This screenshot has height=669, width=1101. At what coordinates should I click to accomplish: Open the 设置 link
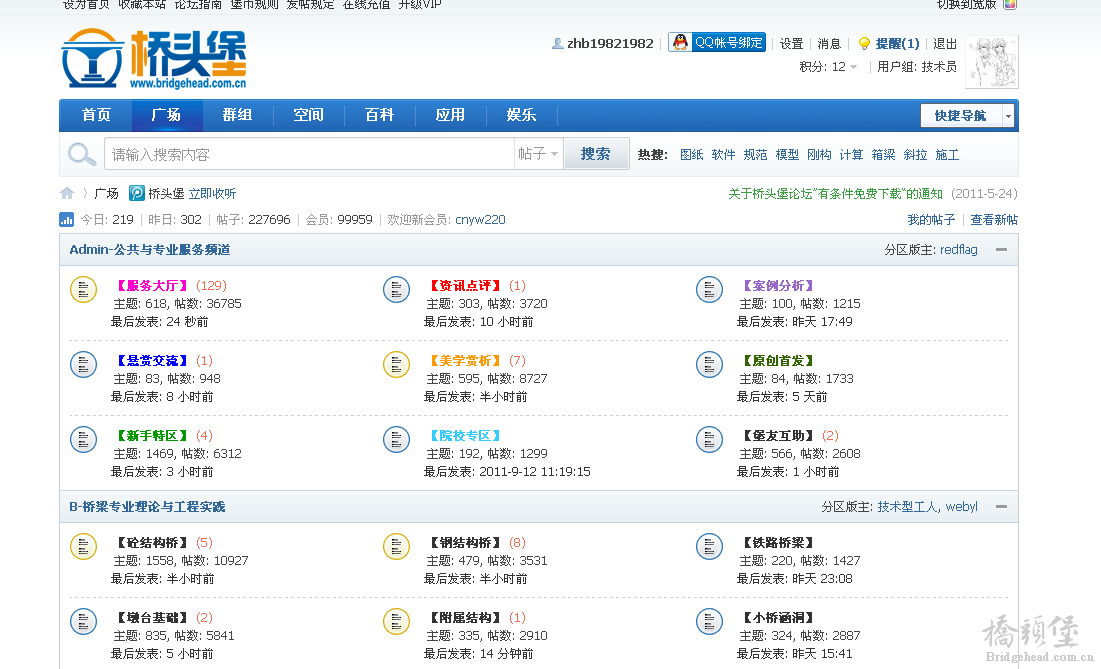tap(791, 44)
